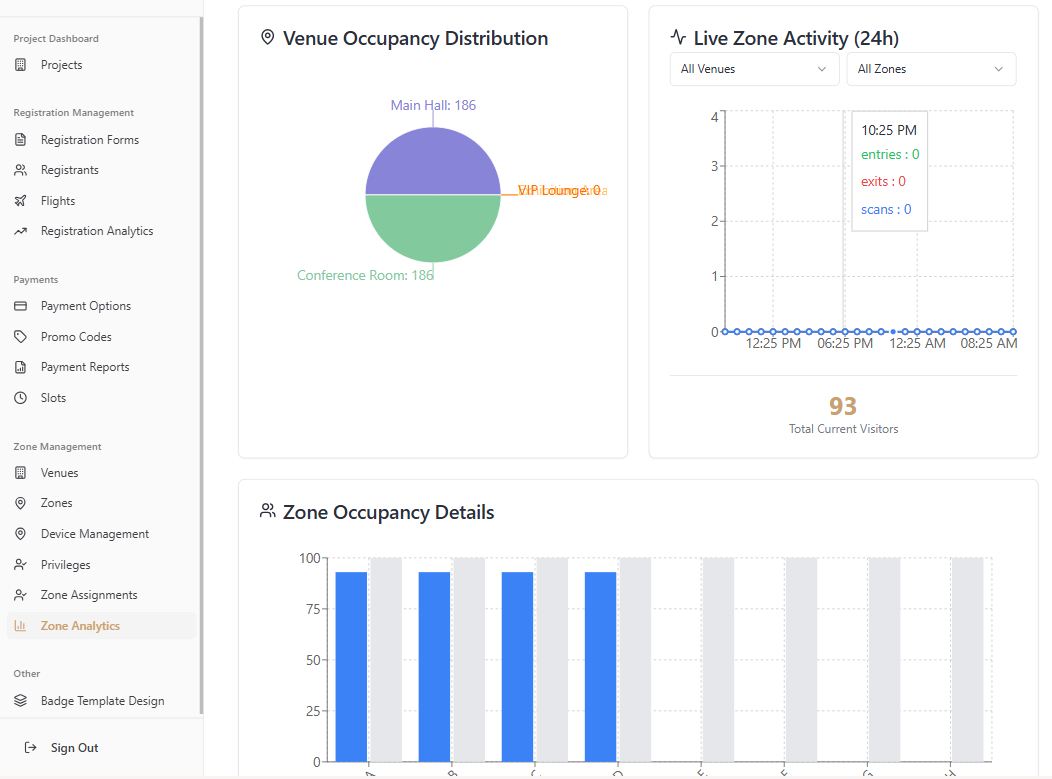1052x779 pixels.
Task: Toggle the VIP Lounge segment visibility
Action: pos(556,190)
